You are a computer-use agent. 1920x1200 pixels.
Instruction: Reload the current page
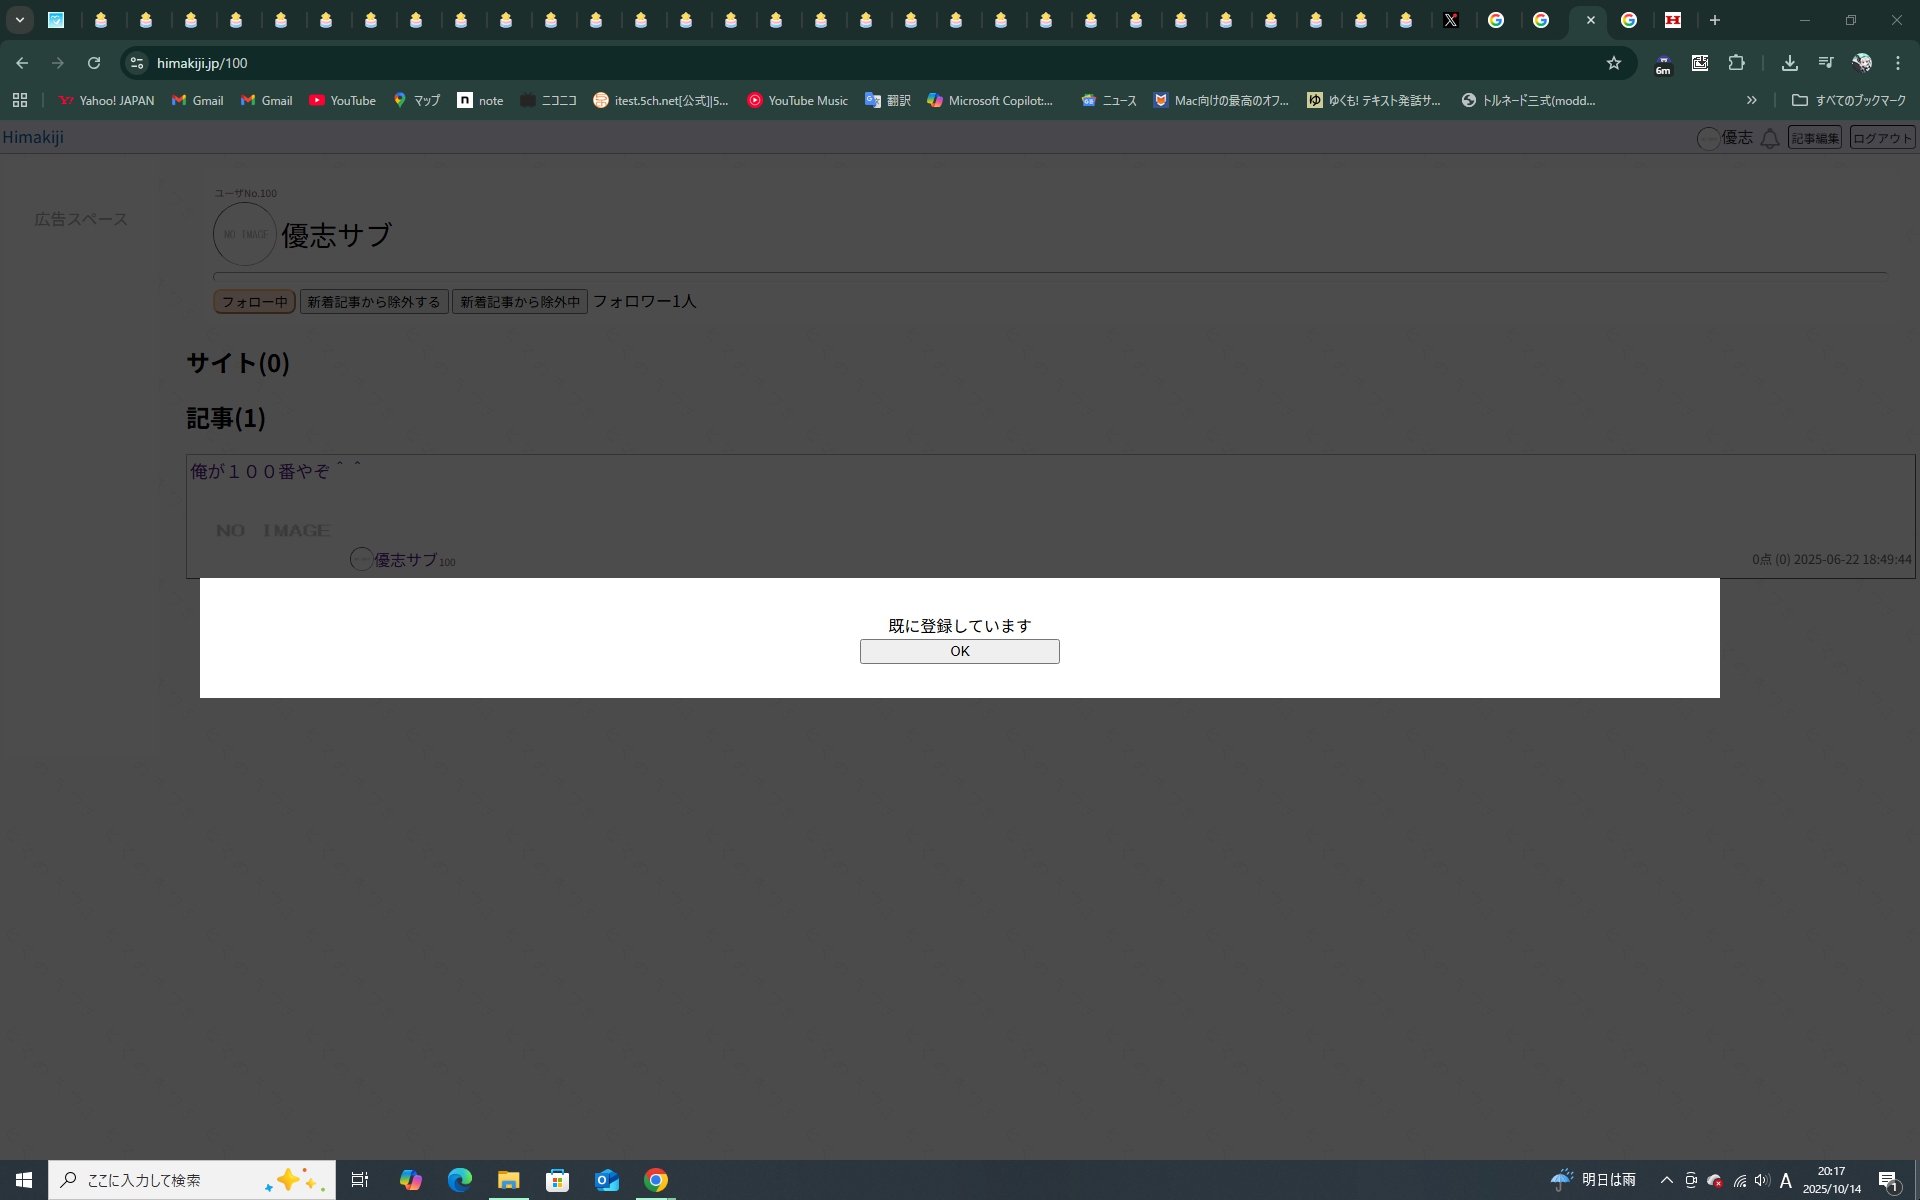tap(94, 63)
